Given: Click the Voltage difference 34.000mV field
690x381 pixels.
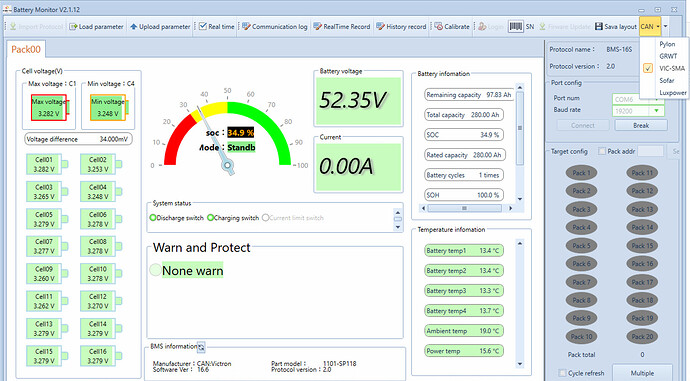Looking at the screenshot, I should coord(78,139).
